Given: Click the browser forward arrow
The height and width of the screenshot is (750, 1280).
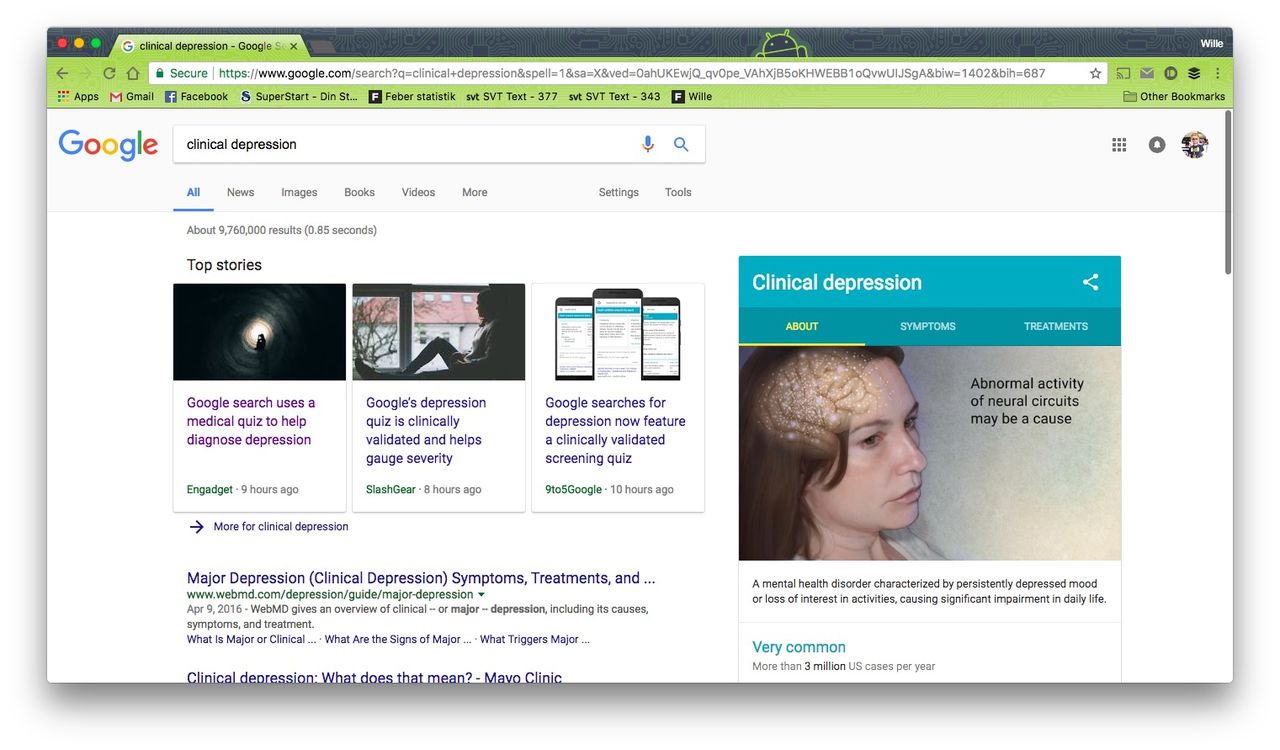Looking at the screenshot, I should (x=86, y=73).
